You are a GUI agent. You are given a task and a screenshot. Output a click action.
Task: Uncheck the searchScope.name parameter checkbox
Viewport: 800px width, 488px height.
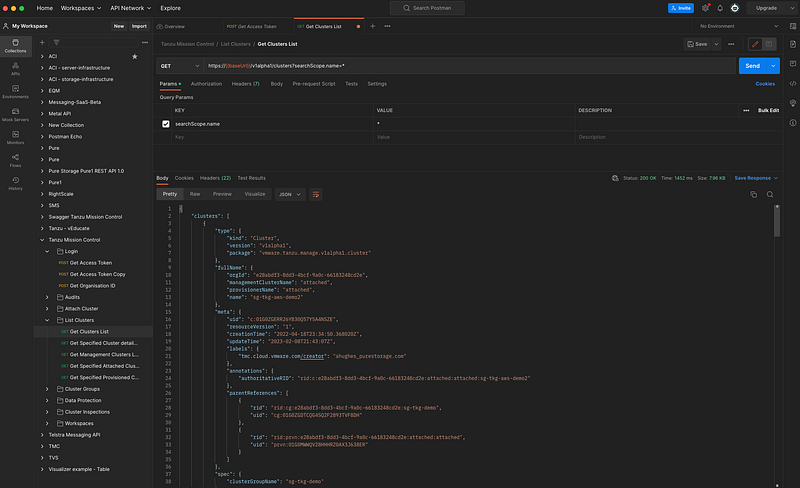(166, 124)
